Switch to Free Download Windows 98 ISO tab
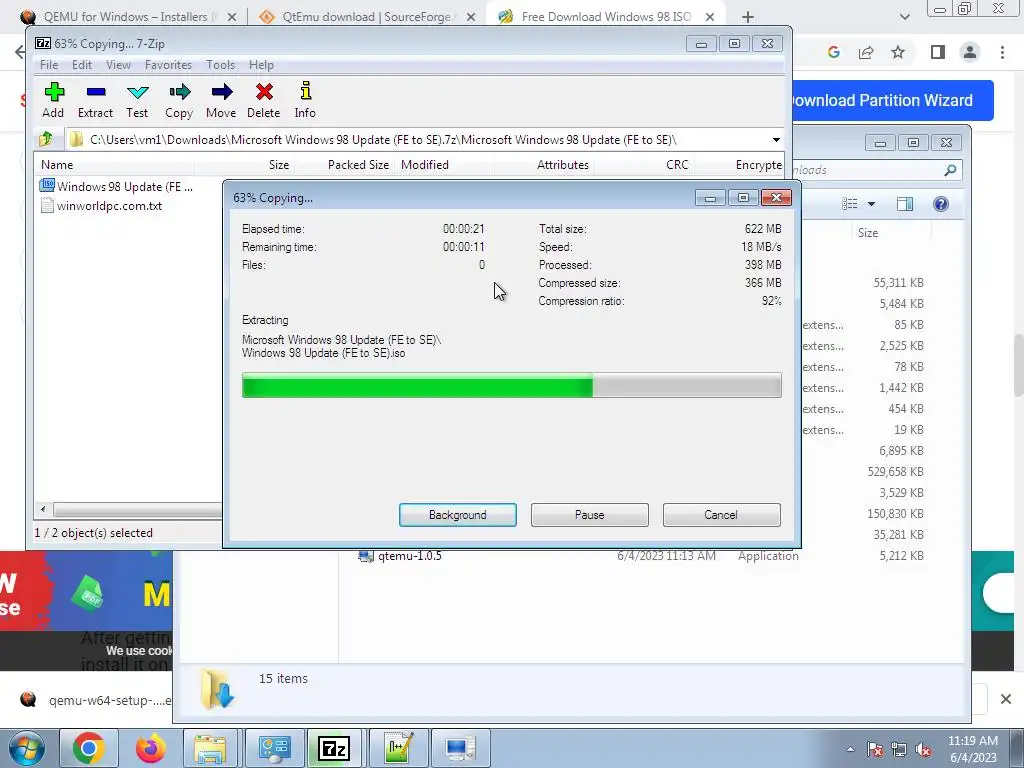 point(606,16)
